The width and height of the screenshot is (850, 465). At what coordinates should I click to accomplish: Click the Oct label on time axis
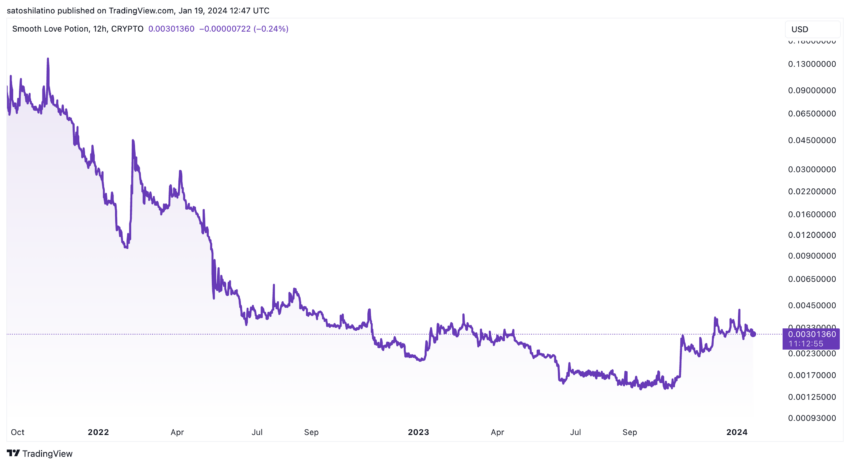(17, 432)
